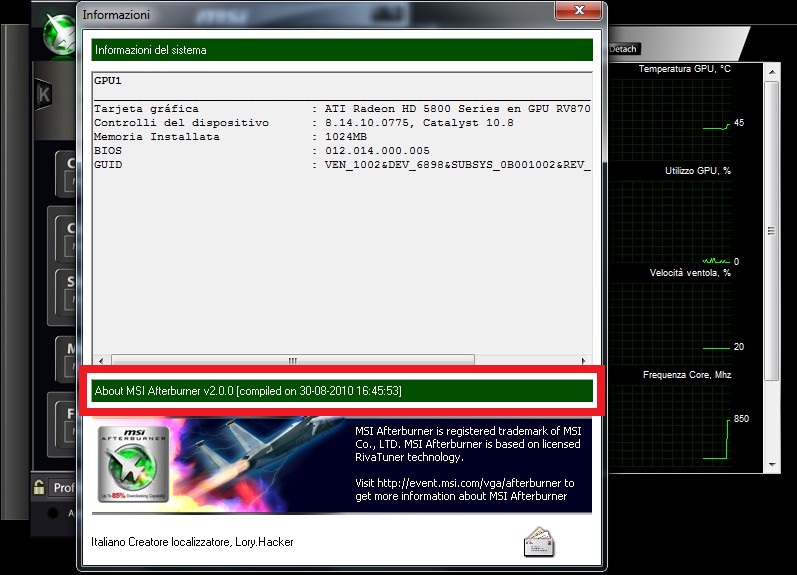
Task: Click the monitor panel scroll down arrow
Action: [x=772, y=465]
